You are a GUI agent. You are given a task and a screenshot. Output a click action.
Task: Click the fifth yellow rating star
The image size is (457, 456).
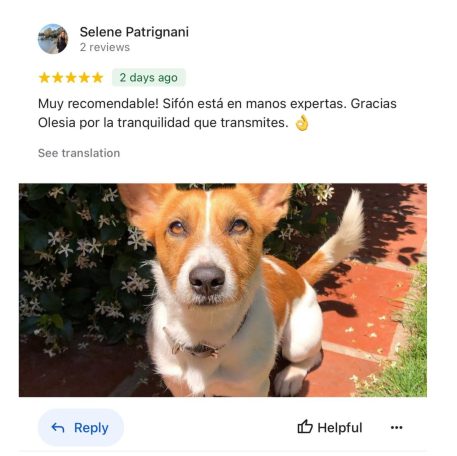(x=98, y=78)
